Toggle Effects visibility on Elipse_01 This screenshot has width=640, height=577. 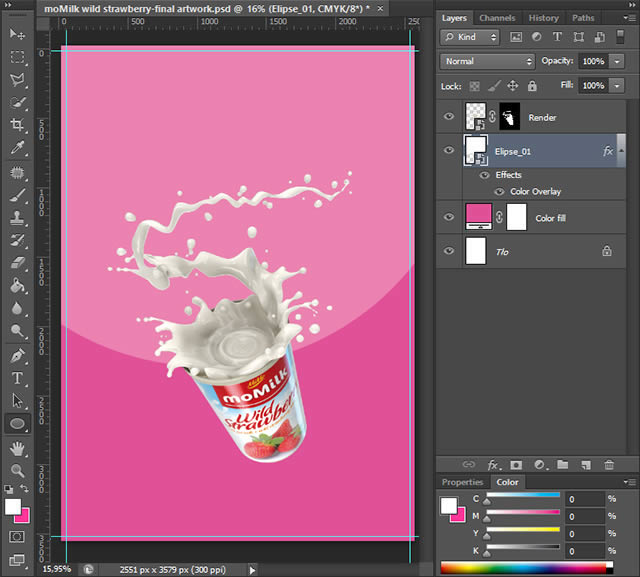(x=484, y=175)
